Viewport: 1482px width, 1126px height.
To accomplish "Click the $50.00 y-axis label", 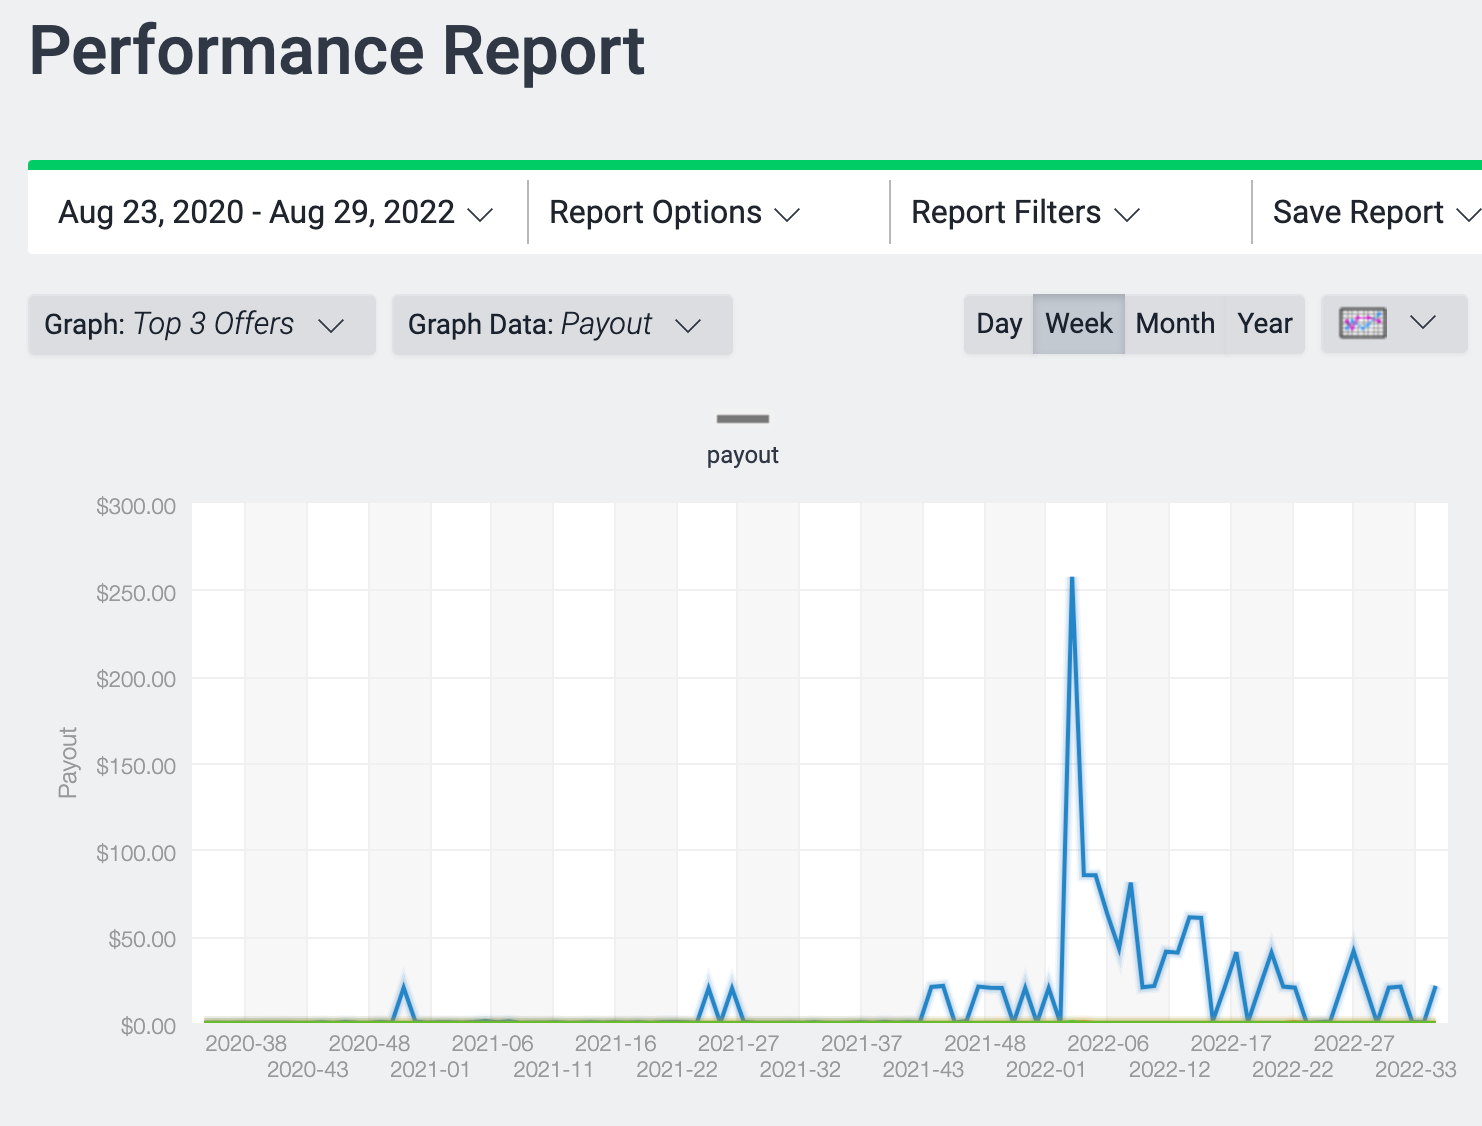I will [x=142, y=939].
